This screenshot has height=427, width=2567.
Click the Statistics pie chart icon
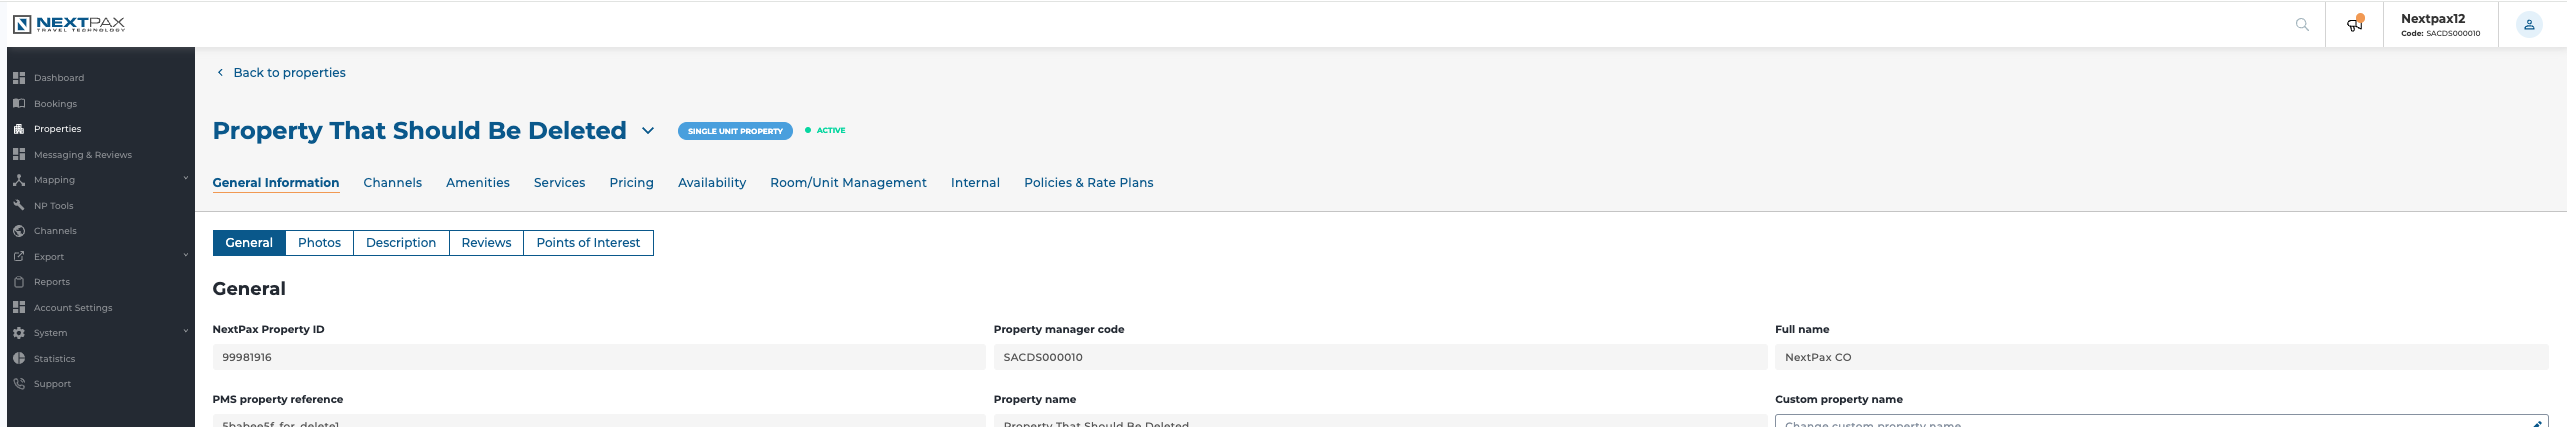(x=19, y=358)
